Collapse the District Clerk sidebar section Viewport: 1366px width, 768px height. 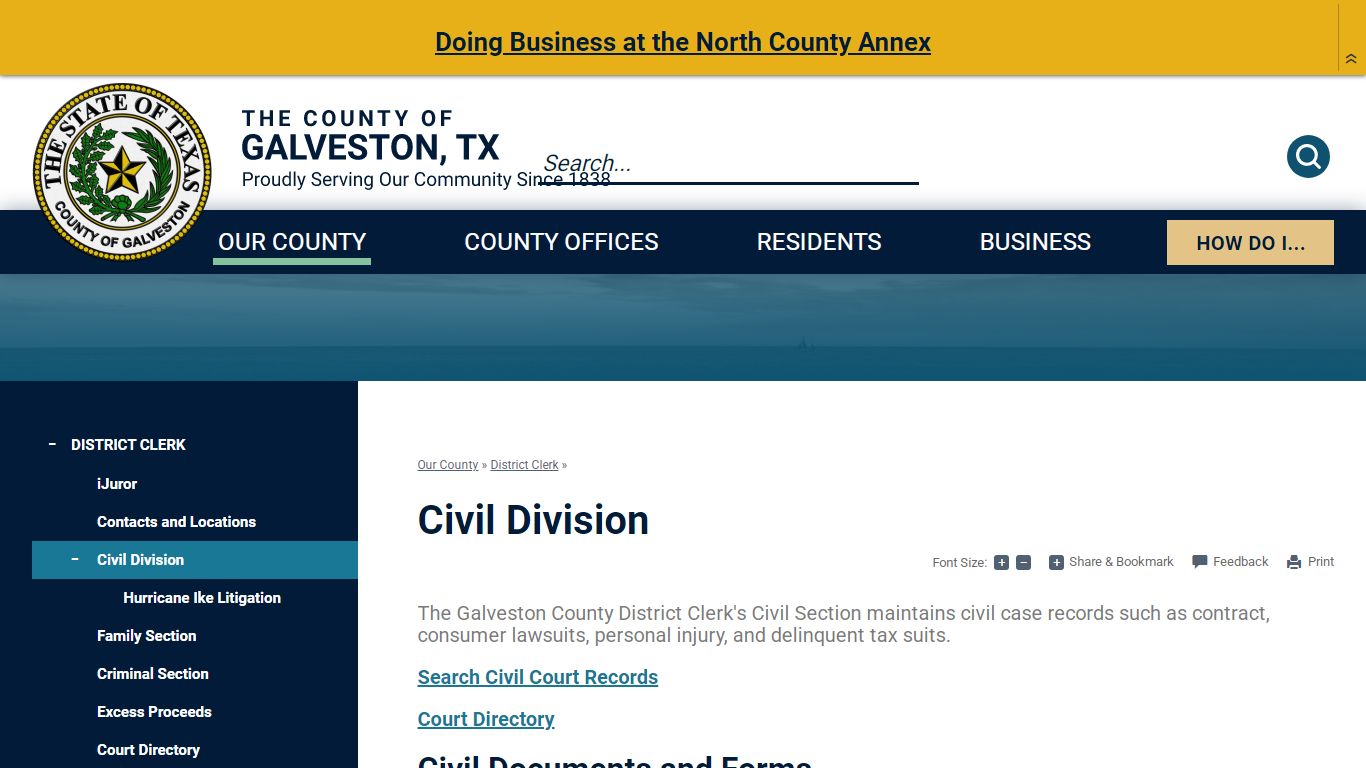coord(52,444)
